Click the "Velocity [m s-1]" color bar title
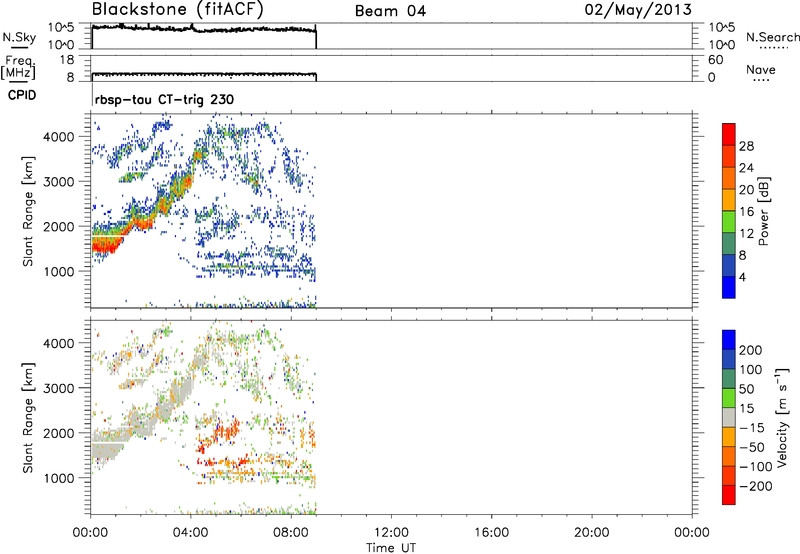The width and height of the screenshot is (800, 554). (x=782, y=417)
